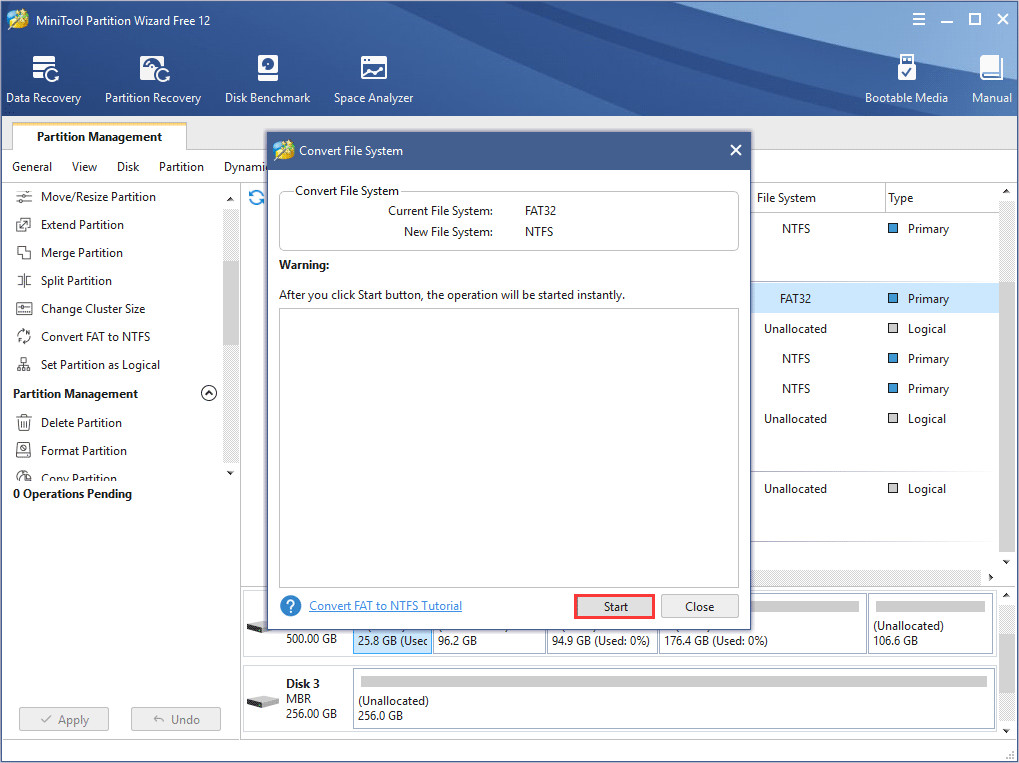Click the Change Cluster Size icon

pyautogui.click(x=24, y=309)
